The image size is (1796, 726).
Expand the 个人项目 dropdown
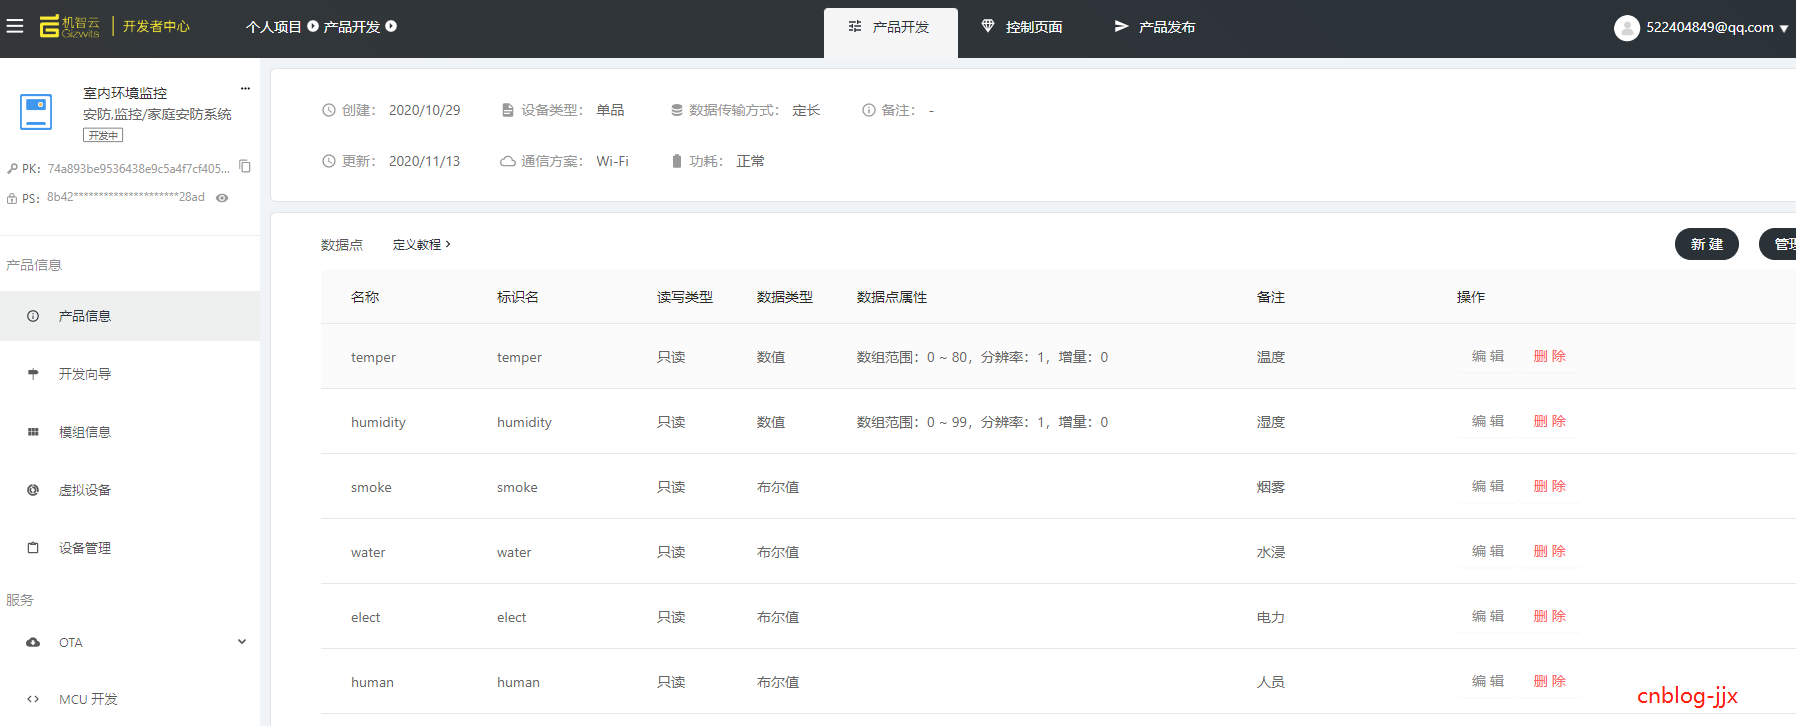tap(313, 26)
